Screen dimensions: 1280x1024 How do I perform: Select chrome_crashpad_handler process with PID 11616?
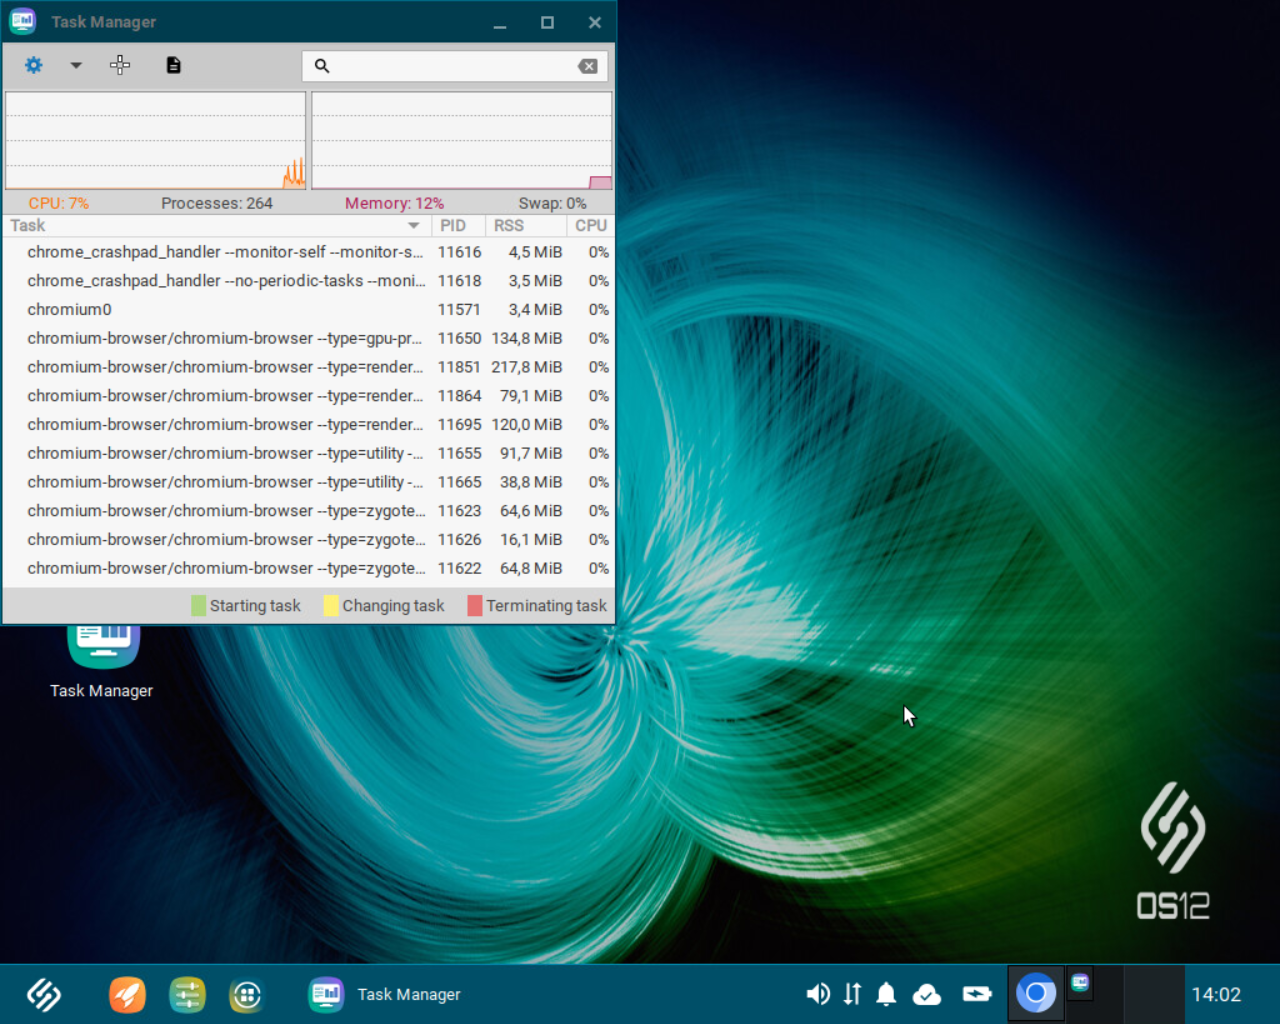click(225, 252)
